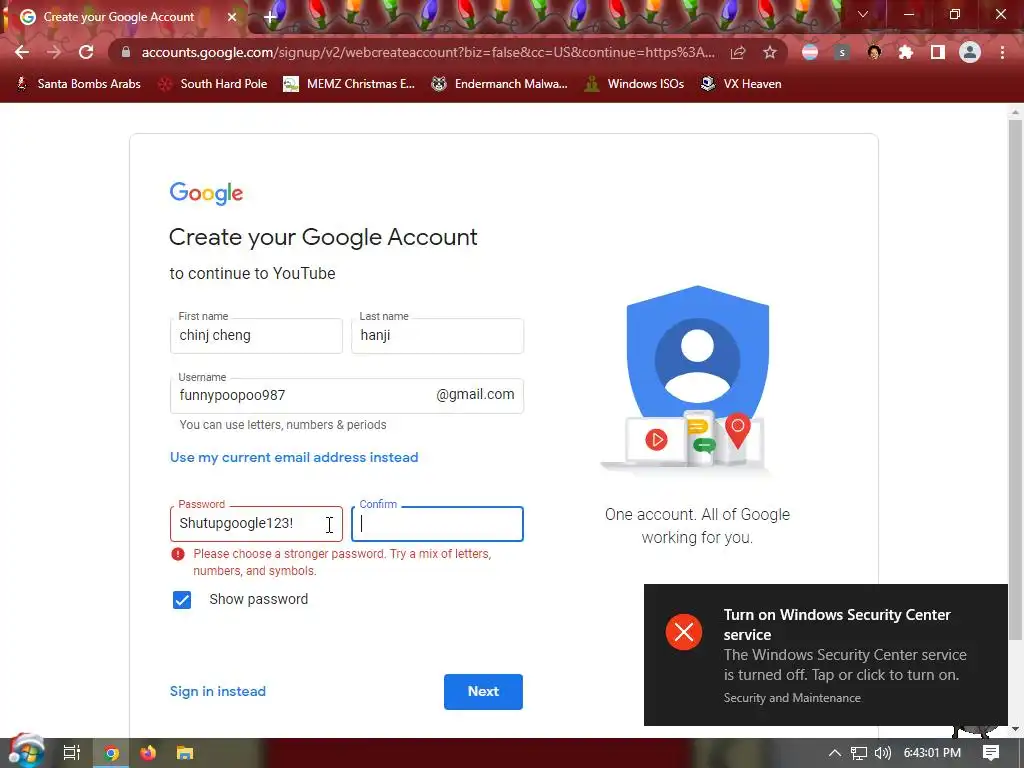Click the Confirm password field
Screen dimensions: 1024x768
point(438,524)
